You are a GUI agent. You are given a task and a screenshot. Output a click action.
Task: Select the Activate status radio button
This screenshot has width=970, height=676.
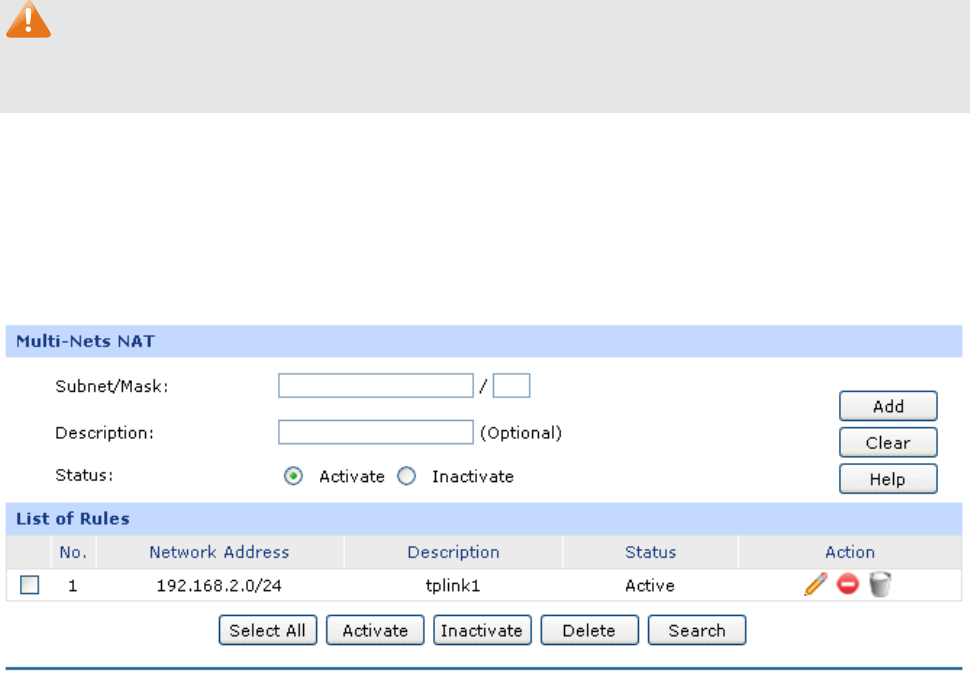(x=293, y=476)
